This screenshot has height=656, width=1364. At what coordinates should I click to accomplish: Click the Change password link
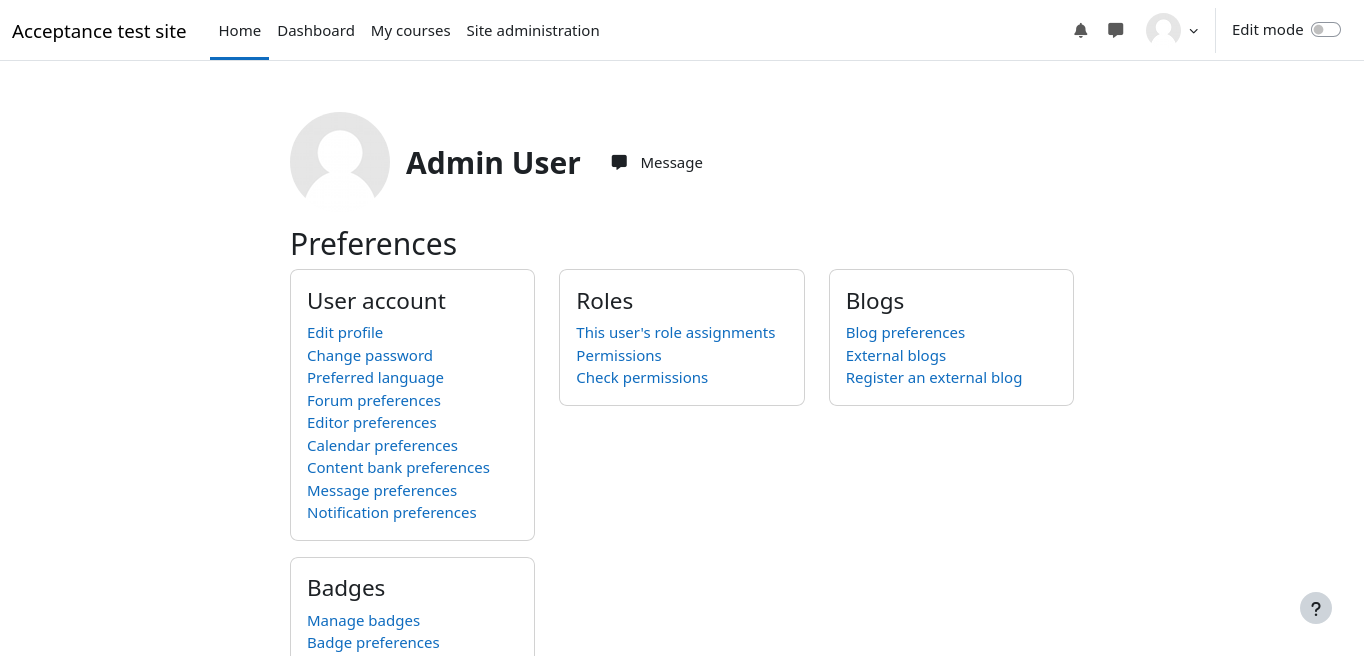(x=370, y=356)
